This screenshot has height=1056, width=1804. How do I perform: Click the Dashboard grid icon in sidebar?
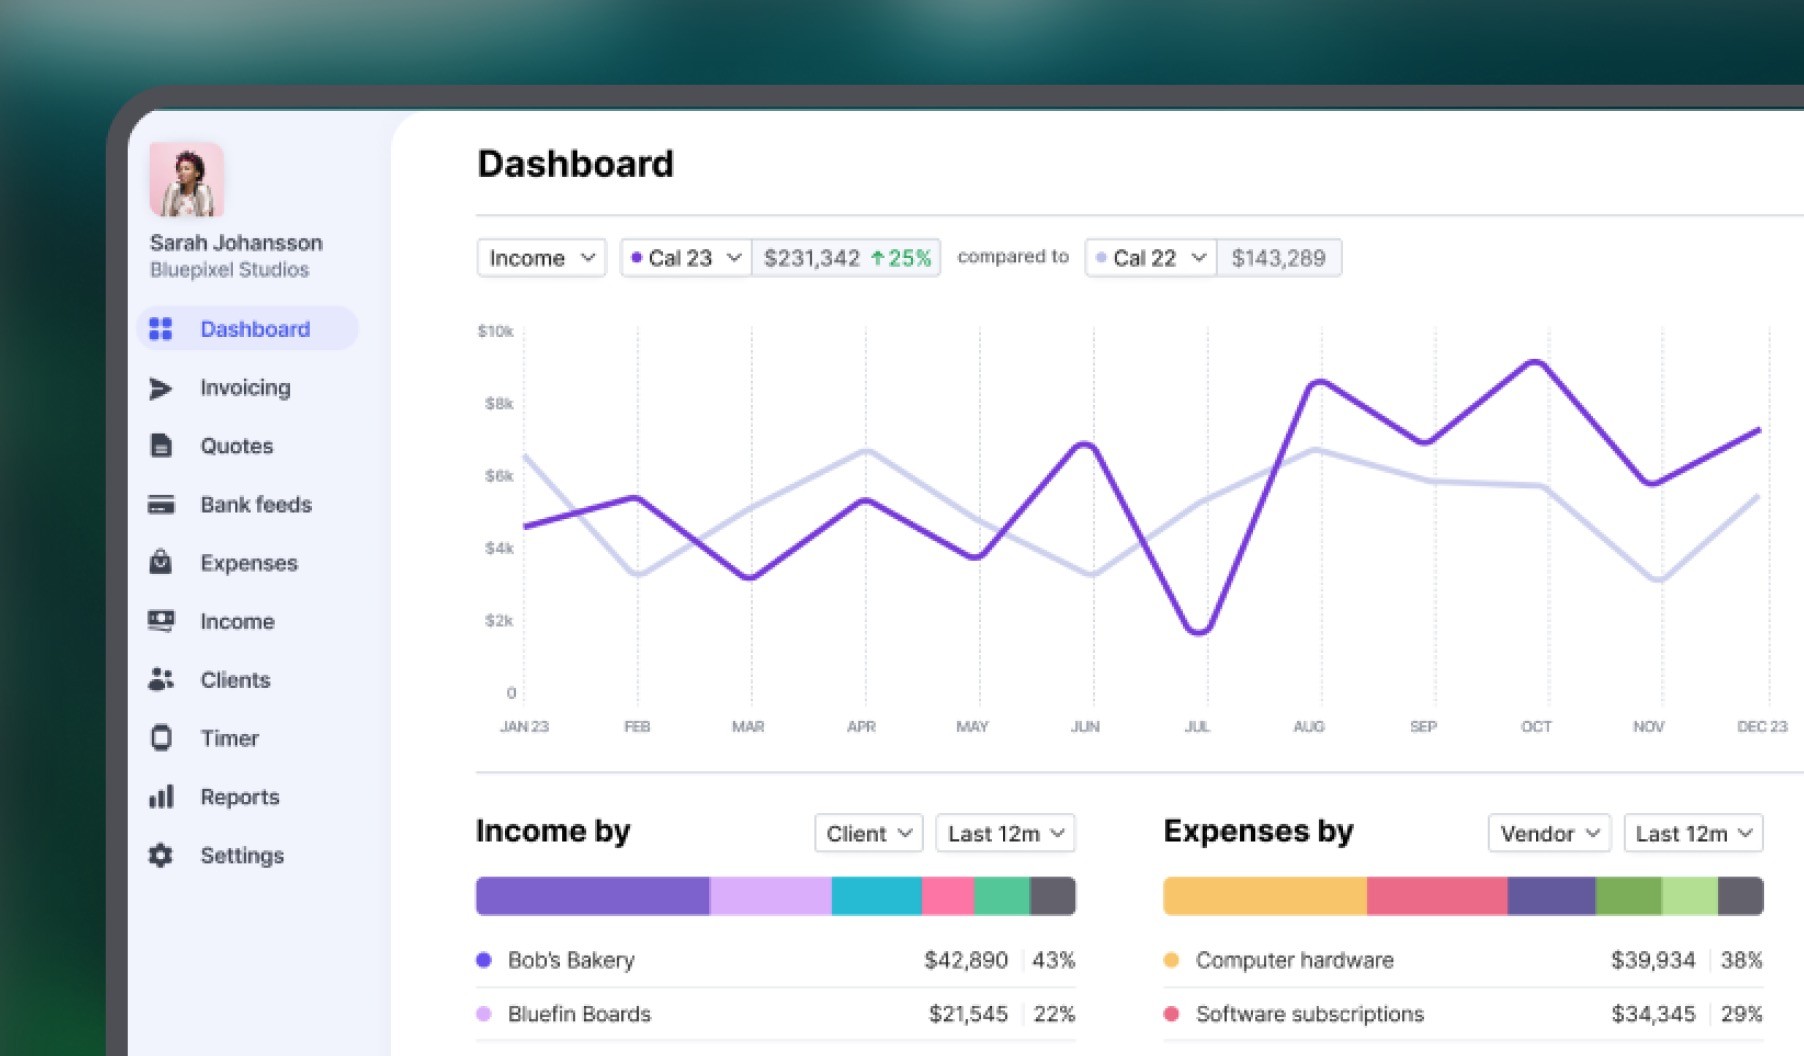click(160, 329)
